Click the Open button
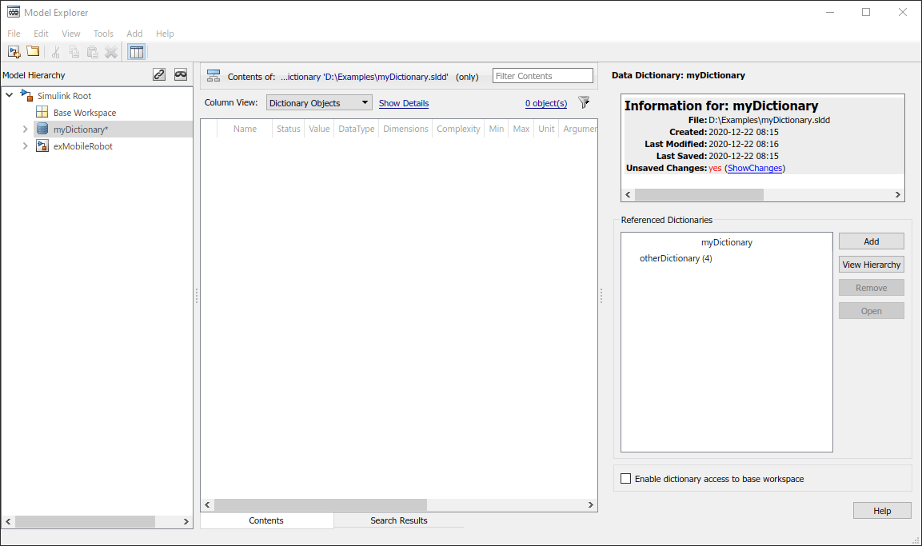Image resolution: width=922 pixels, height=546 pixels. [x=871, y=311]
